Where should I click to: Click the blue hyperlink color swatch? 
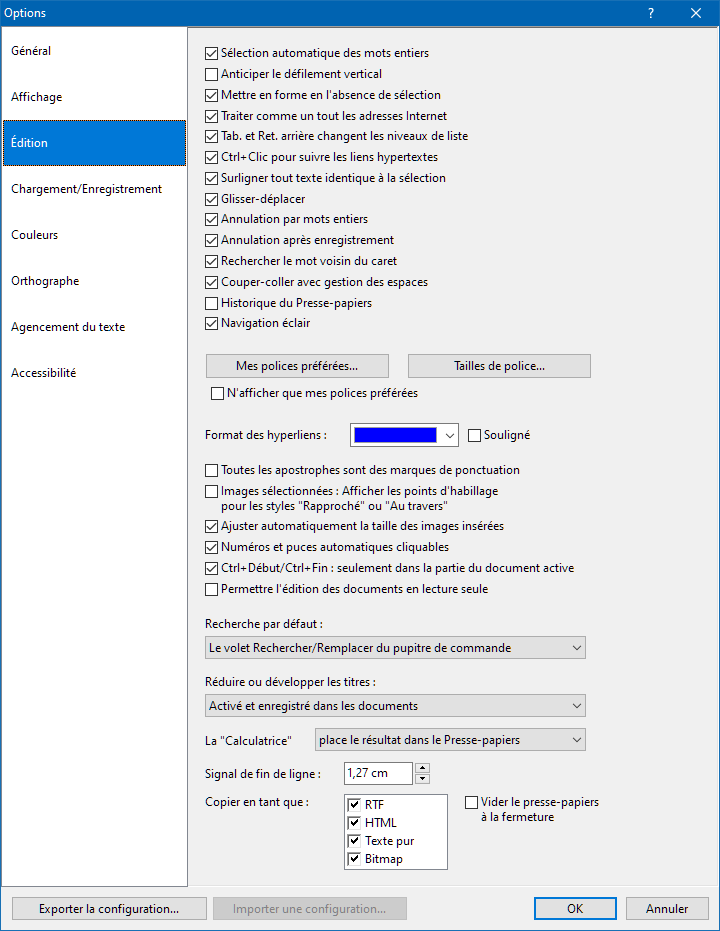pyautogui.click(x=395, y=435)
